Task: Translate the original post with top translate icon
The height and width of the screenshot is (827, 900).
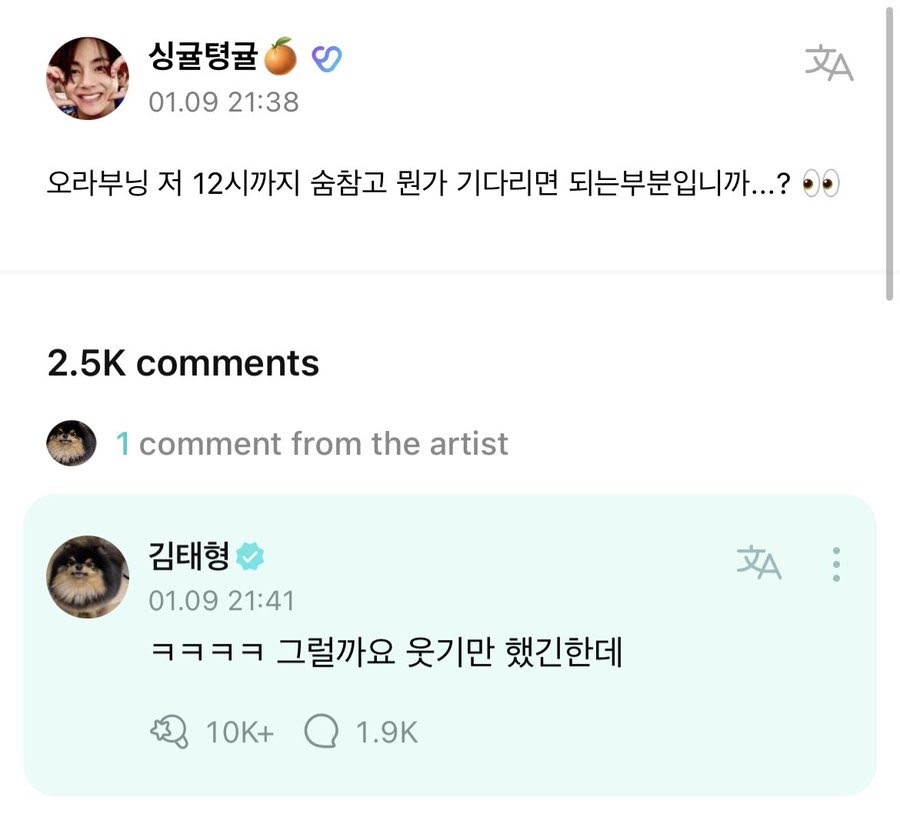Action: click(829, 63)
